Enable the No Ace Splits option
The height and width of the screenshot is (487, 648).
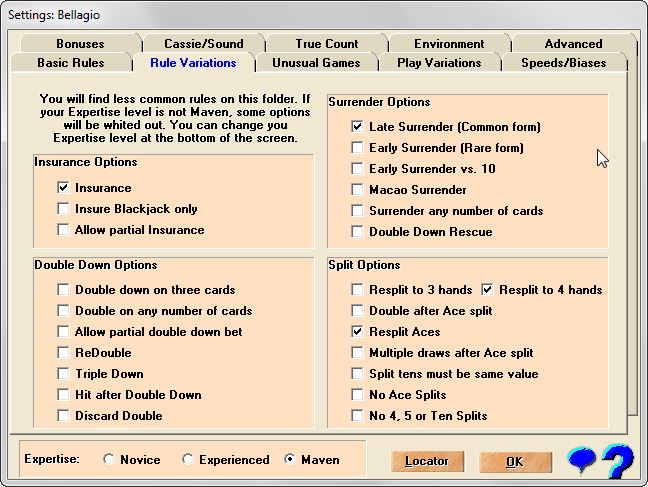[x=357, y=394]
